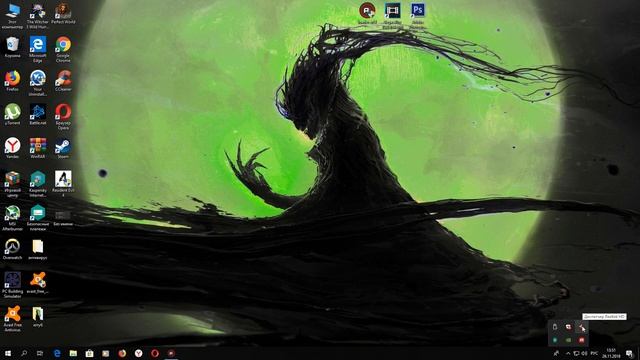This screenshot has width=640, height=360.
Task: Open the volume control in tray
Action: point(584,353)
